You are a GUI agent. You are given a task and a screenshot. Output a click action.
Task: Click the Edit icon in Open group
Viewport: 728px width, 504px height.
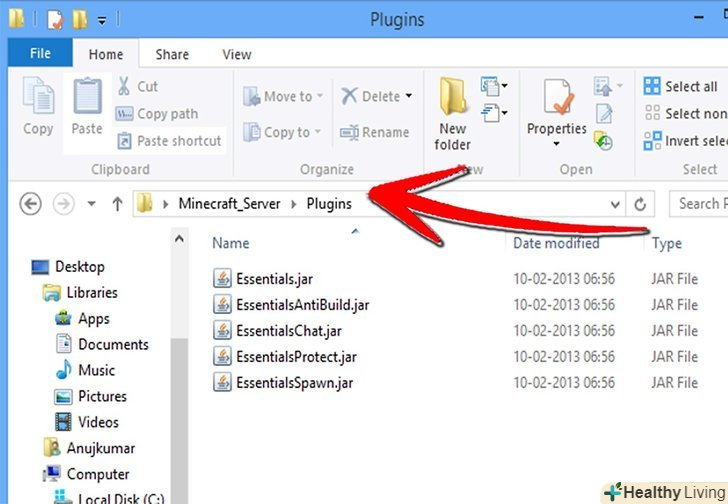604,114
